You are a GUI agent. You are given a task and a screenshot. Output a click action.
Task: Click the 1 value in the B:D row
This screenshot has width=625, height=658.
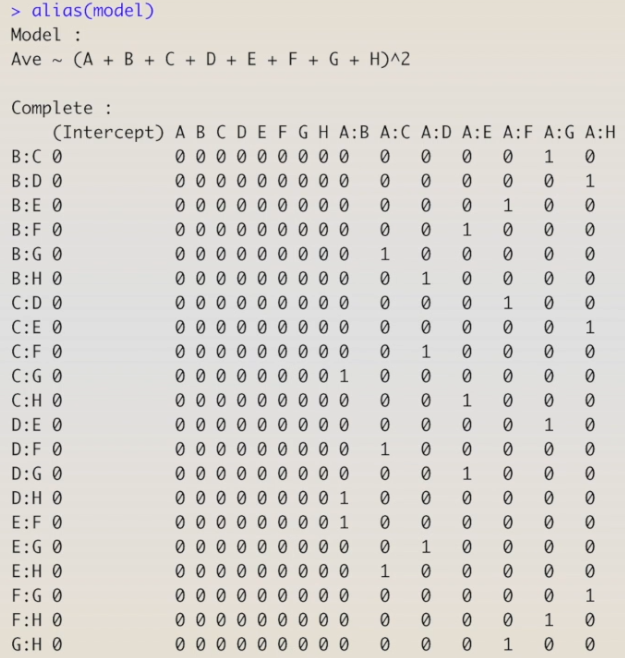[x=590, y=181]
